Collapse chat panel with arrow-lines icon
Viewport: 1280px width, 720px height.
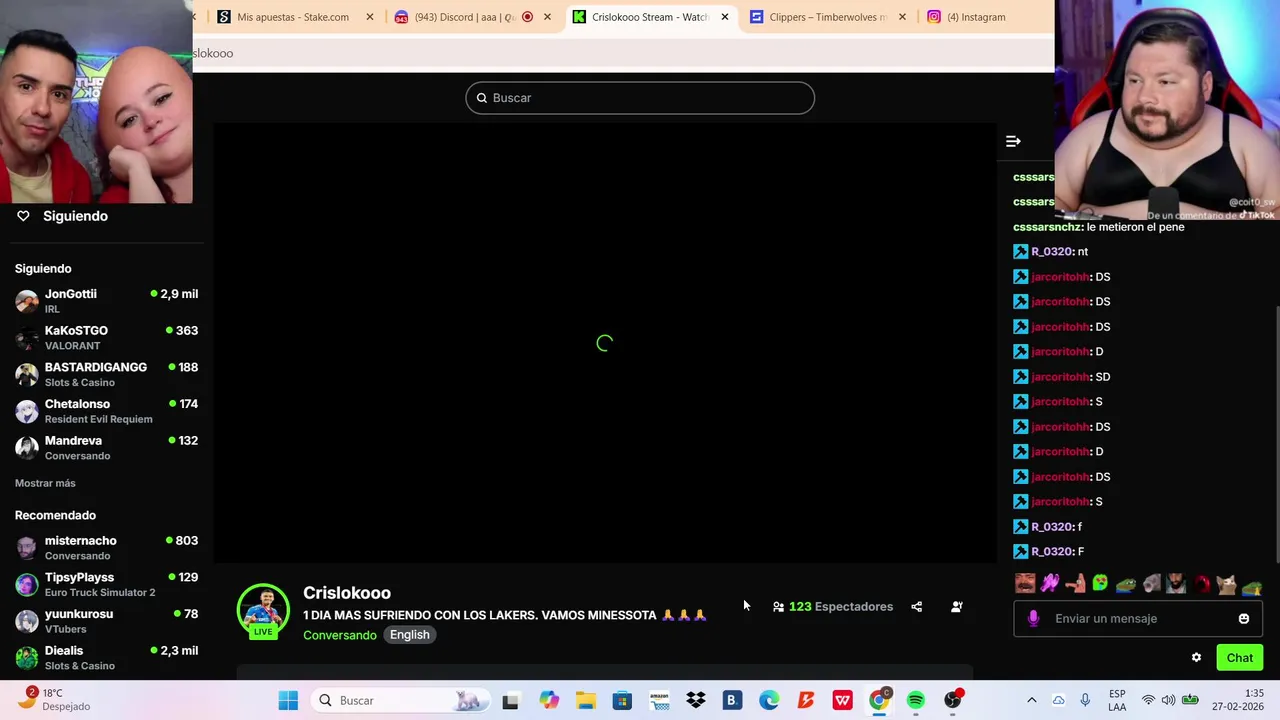pyautogui.click(x=1013, y=141)
